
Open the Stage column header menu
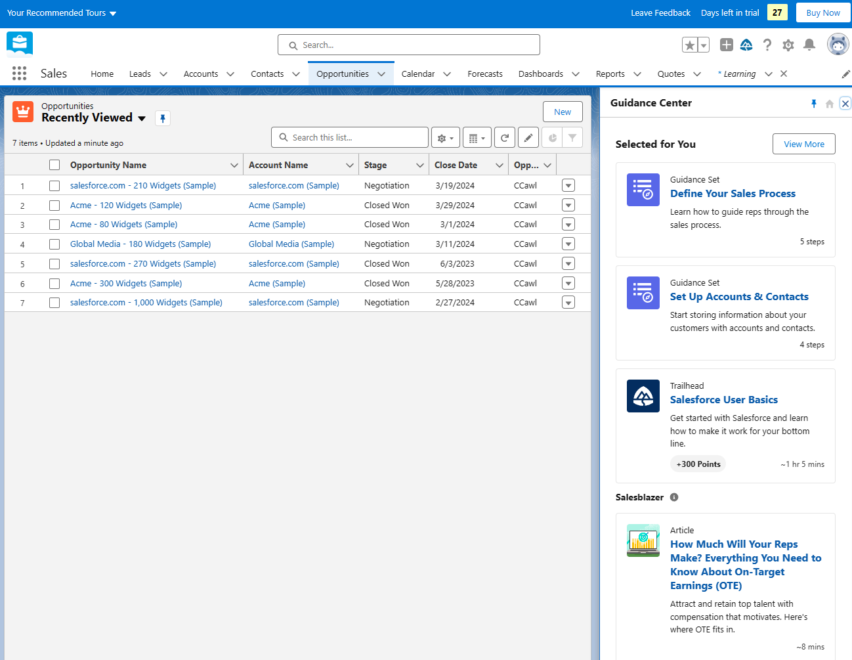click(x=420, y=164)
